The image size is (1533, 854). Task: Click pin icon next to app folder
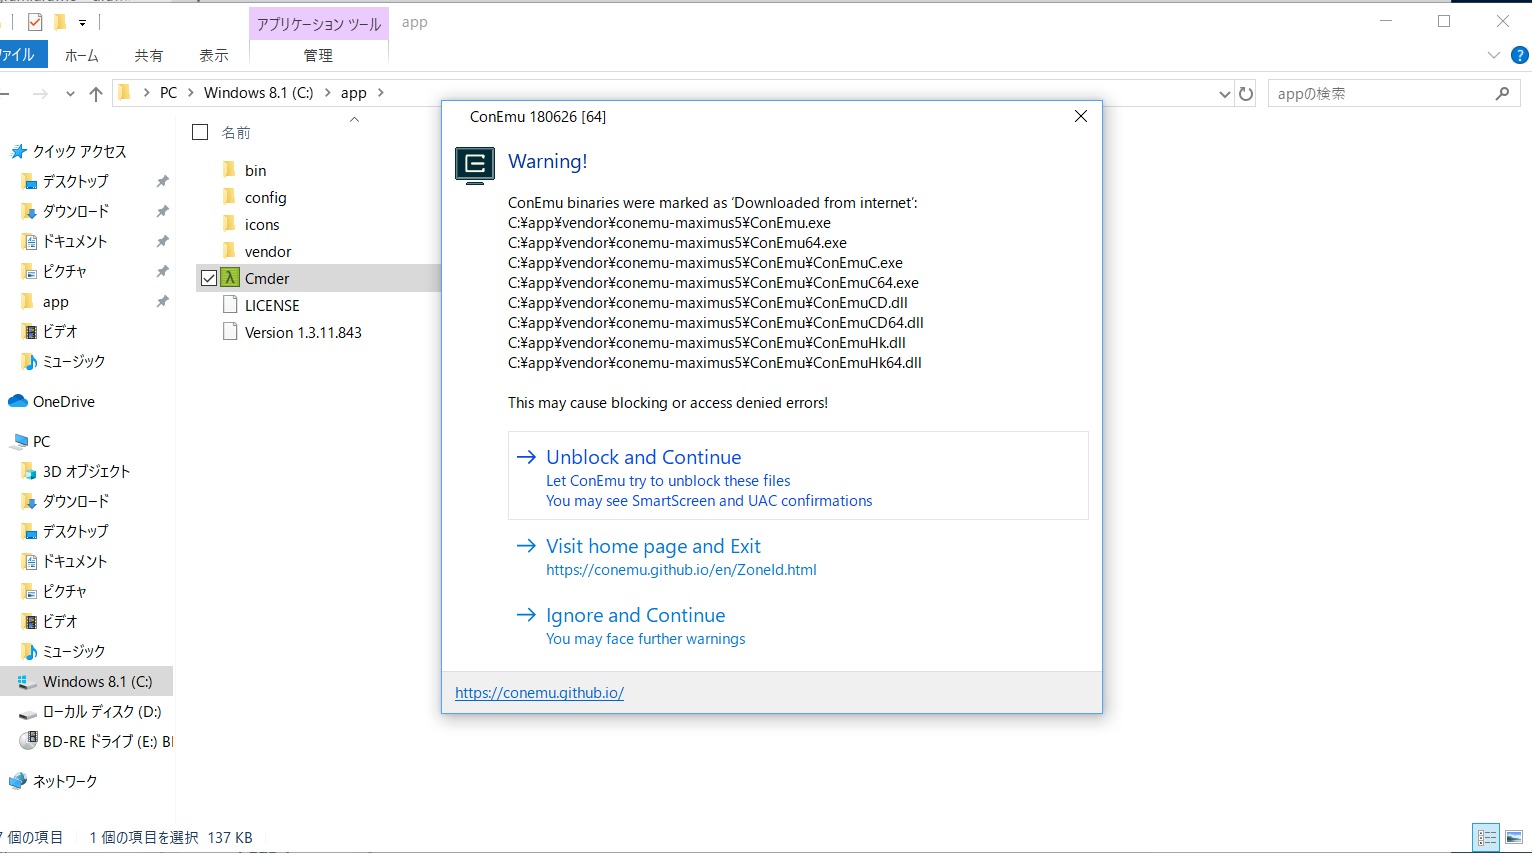(x=162, y=301)
